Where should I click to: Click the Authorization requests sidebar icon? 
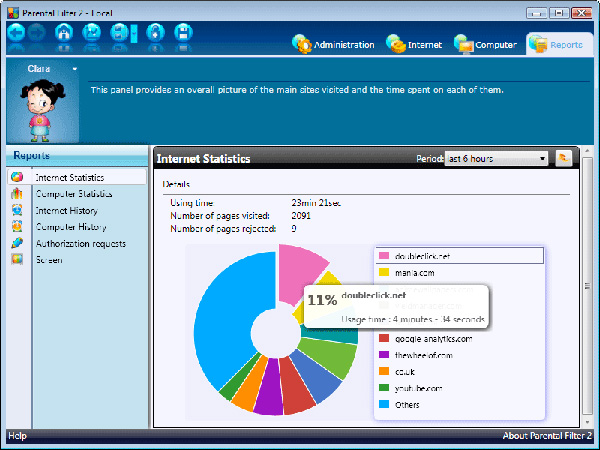(x=17, y=243)
